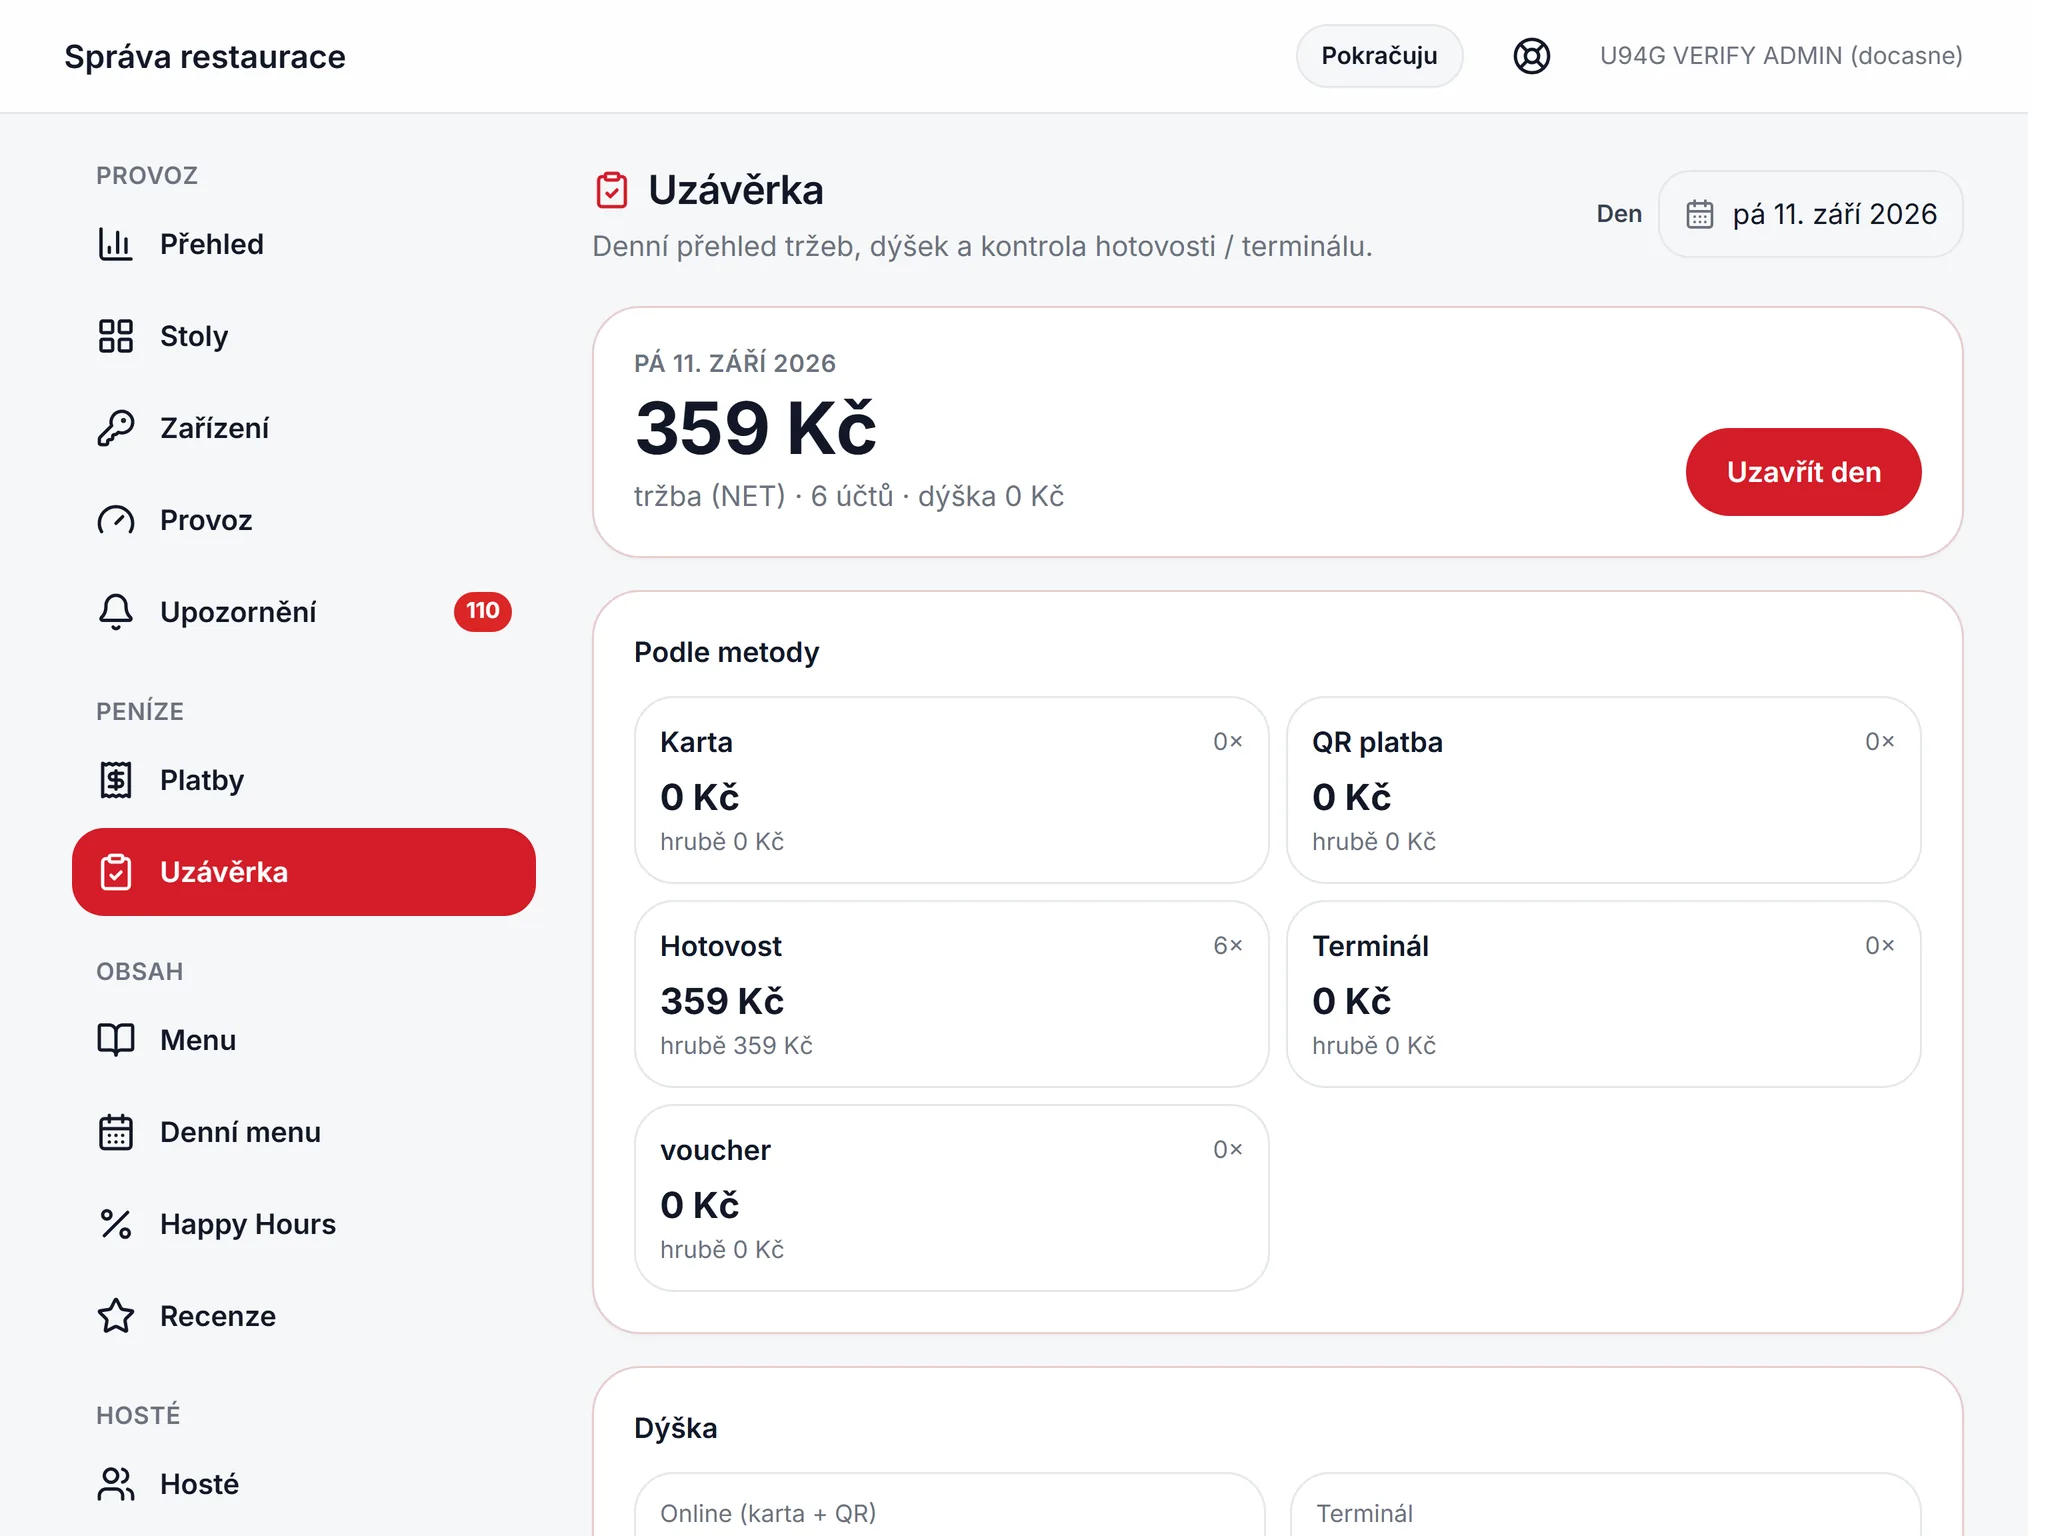Open Stoly via its grid icon
2048x1536 pixels.
point(116,336)
